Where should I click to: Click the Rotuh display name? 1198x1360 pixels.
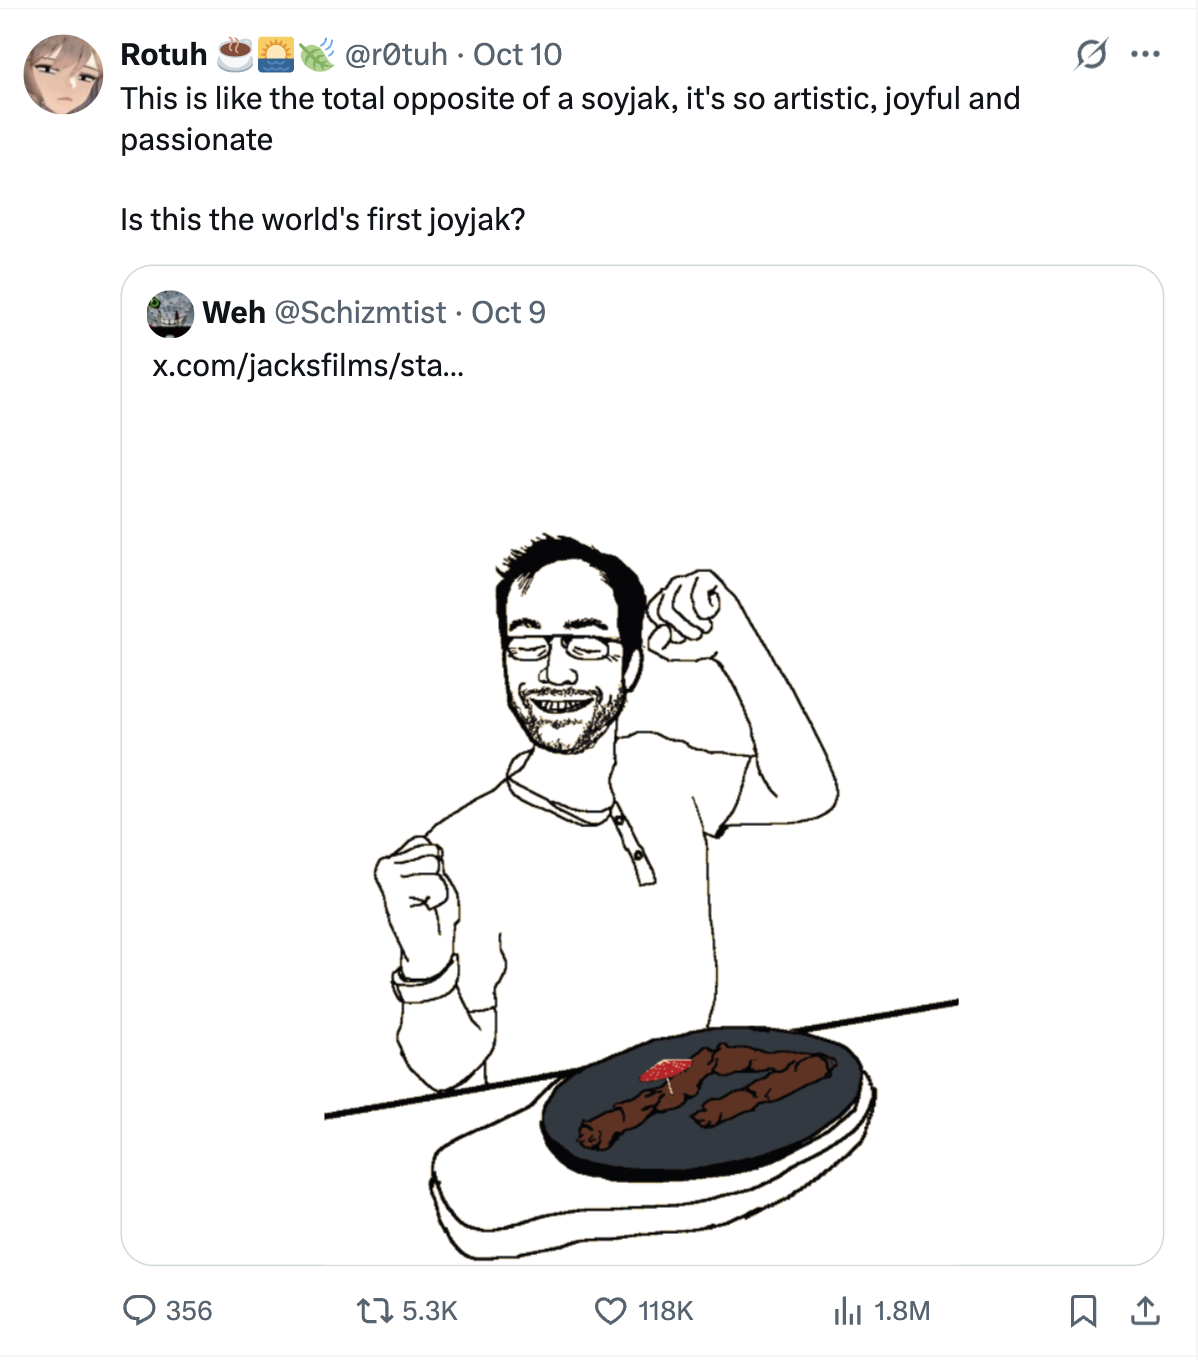(164, 54)
